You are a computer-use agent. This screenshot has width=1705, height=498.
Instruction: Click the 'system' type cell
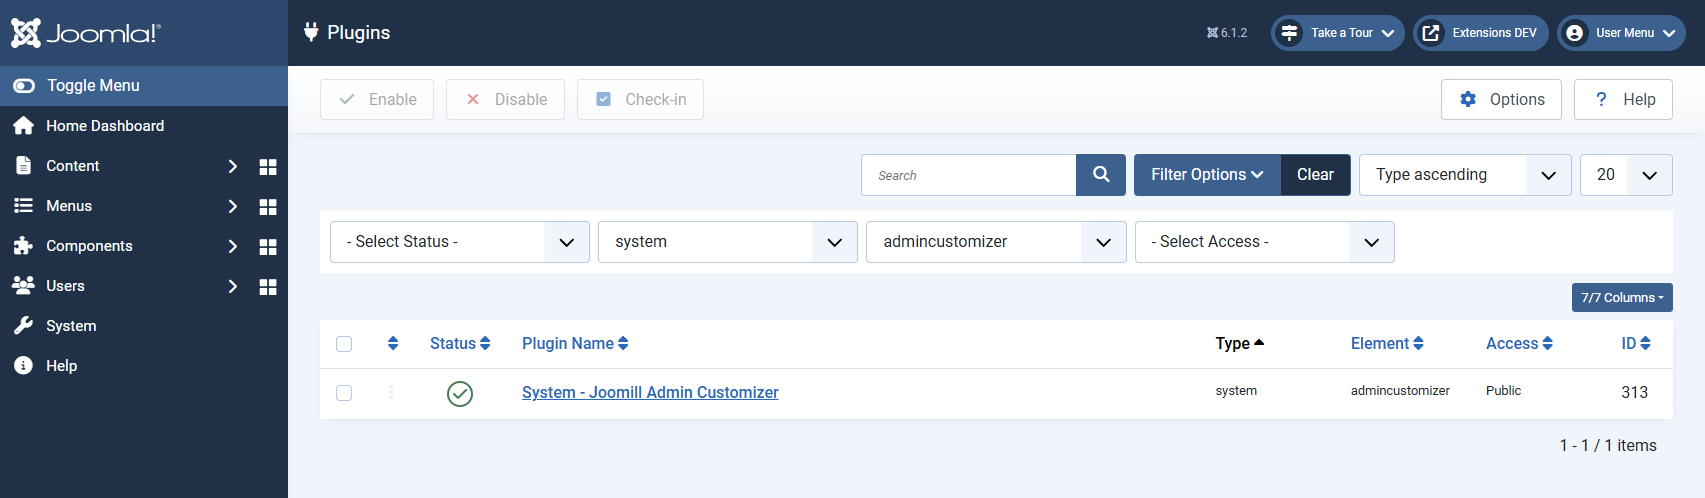1236,391
